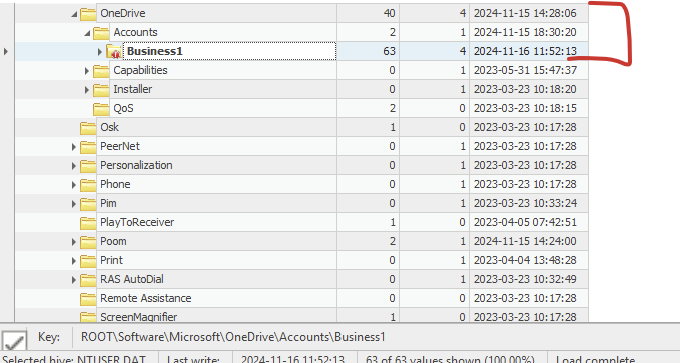Select the RAS AutoDial key name
The image size is (680, 363).
coord(132,279)
